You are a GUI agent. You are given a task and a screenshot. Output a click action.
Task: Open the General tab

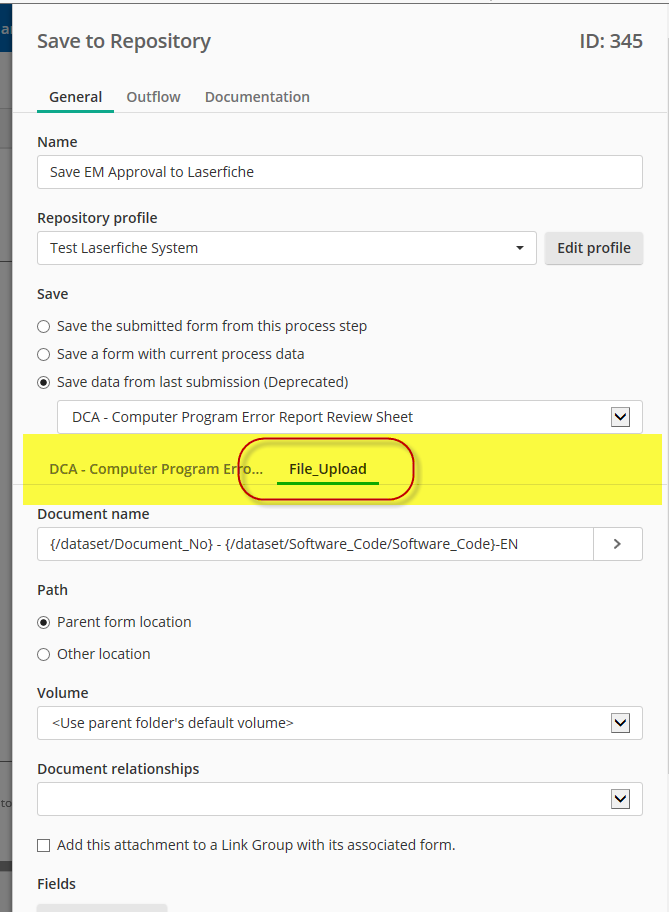[x=76, y=97]
